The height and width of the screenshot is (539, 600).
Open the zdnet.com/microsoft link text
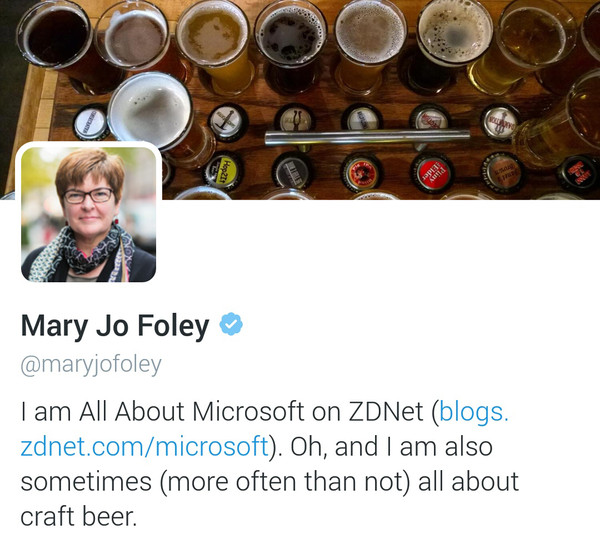coord(144,446)
